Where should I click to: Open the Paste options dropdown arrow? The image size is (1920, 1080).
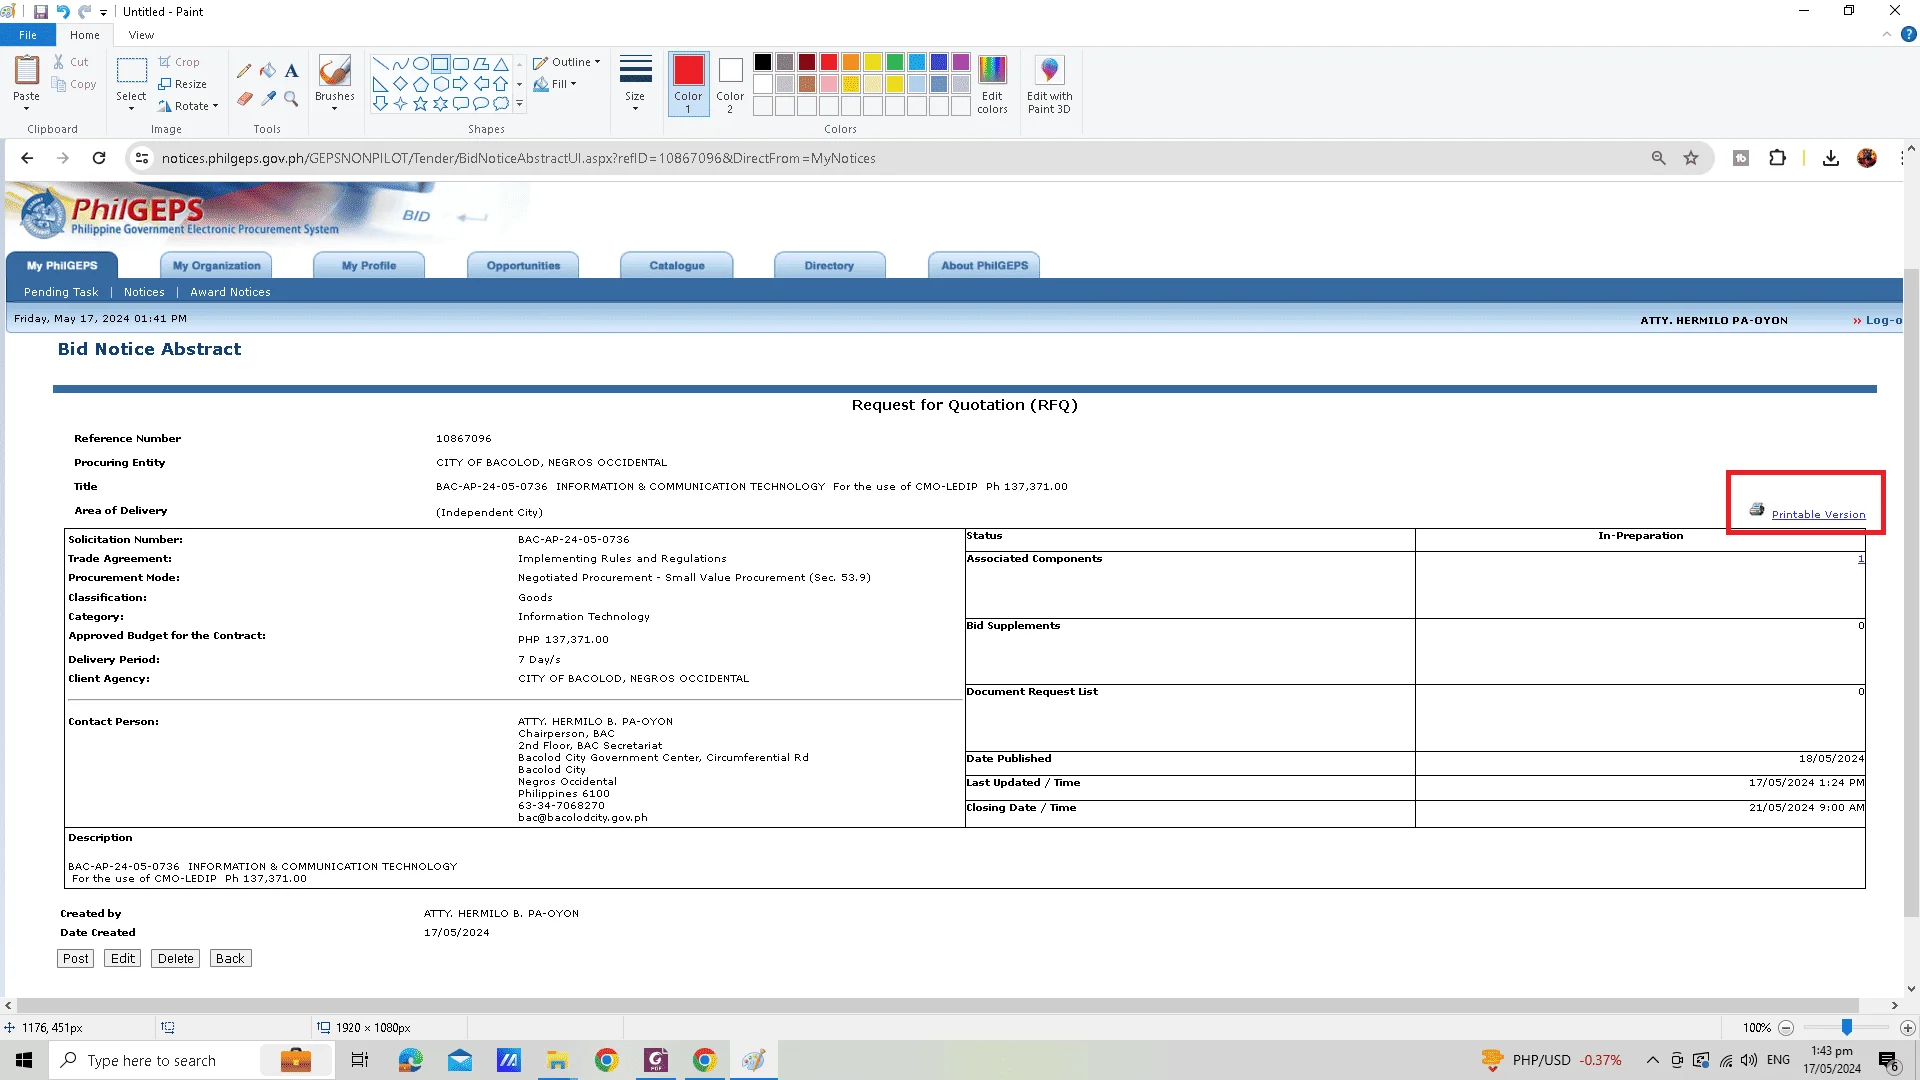[x=27, y=108]
